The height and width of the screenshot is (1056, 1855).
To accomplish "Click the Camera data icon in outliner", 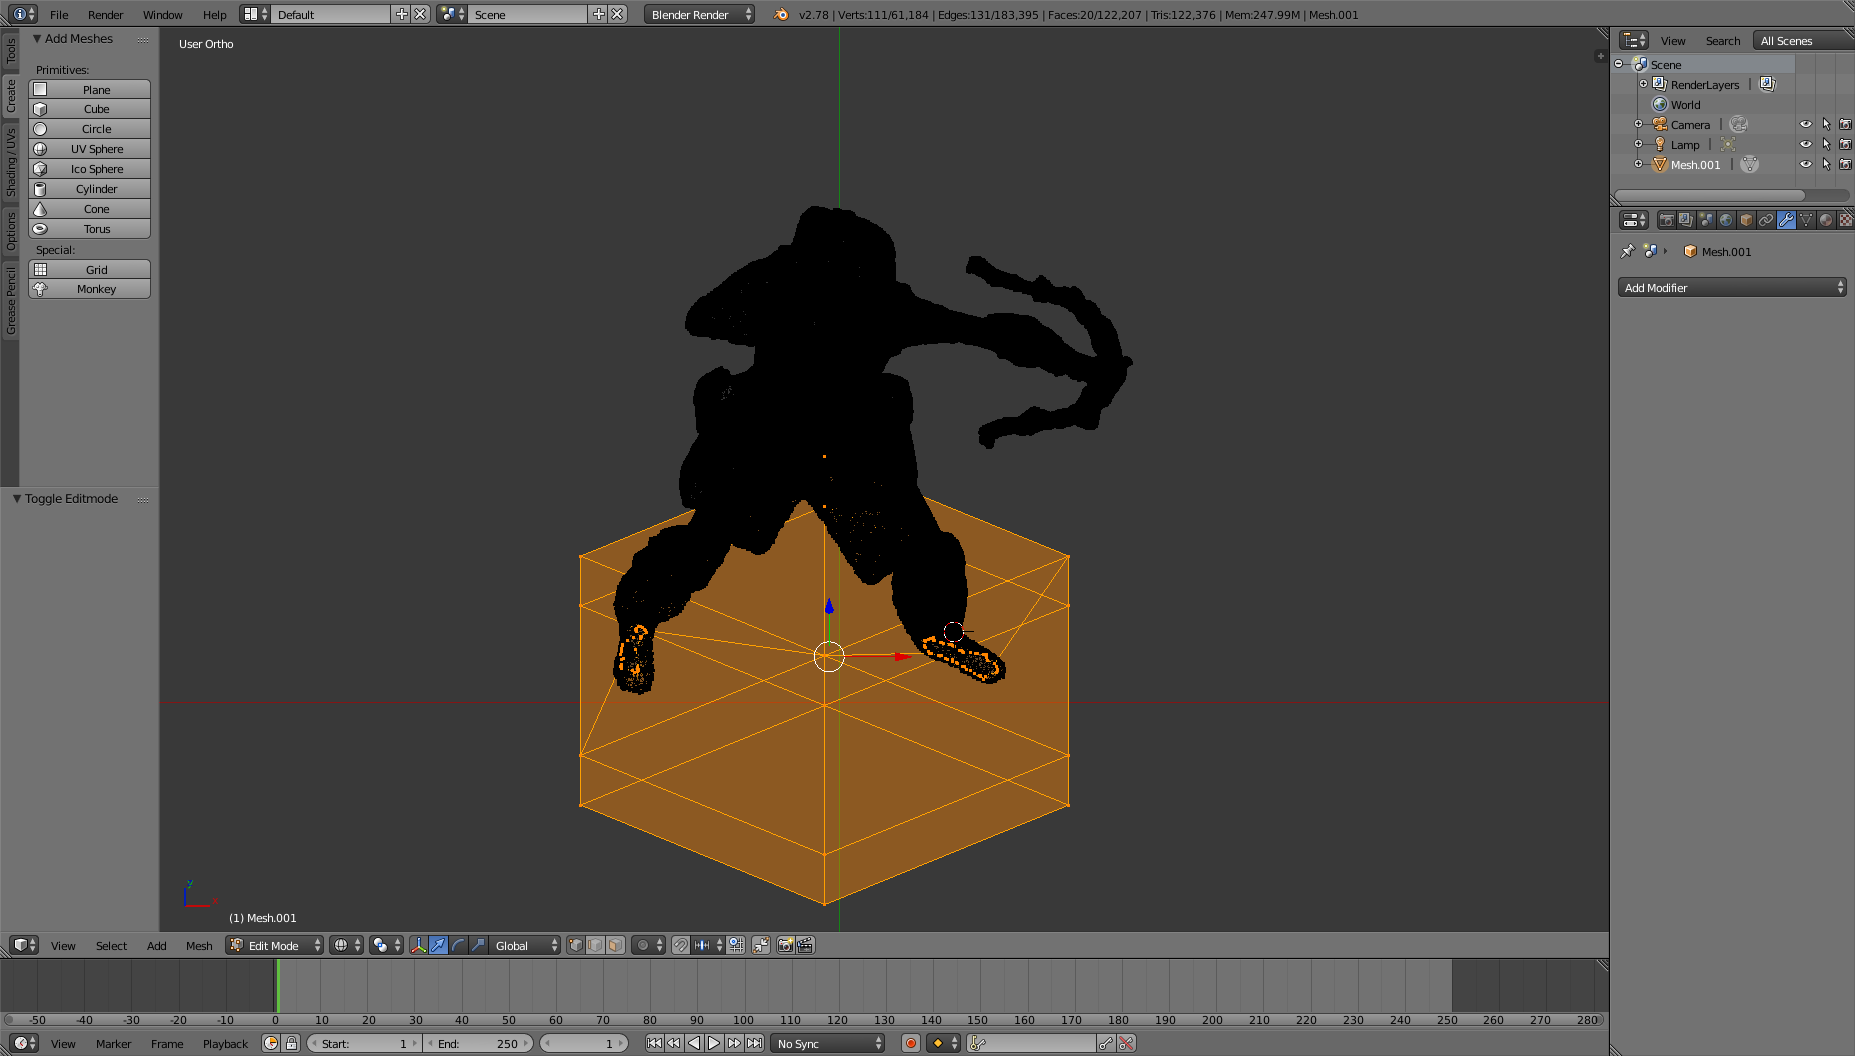I will 1739,124.
